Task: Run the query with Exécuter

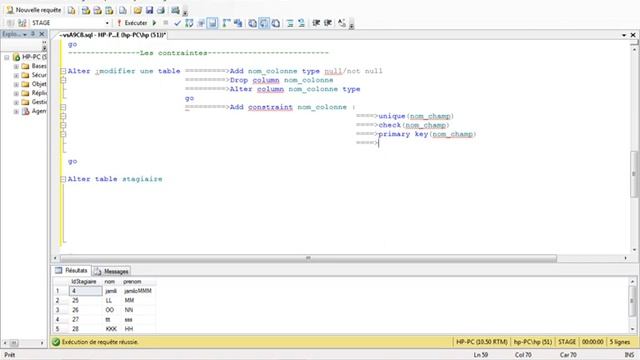Action: (132, 23)
